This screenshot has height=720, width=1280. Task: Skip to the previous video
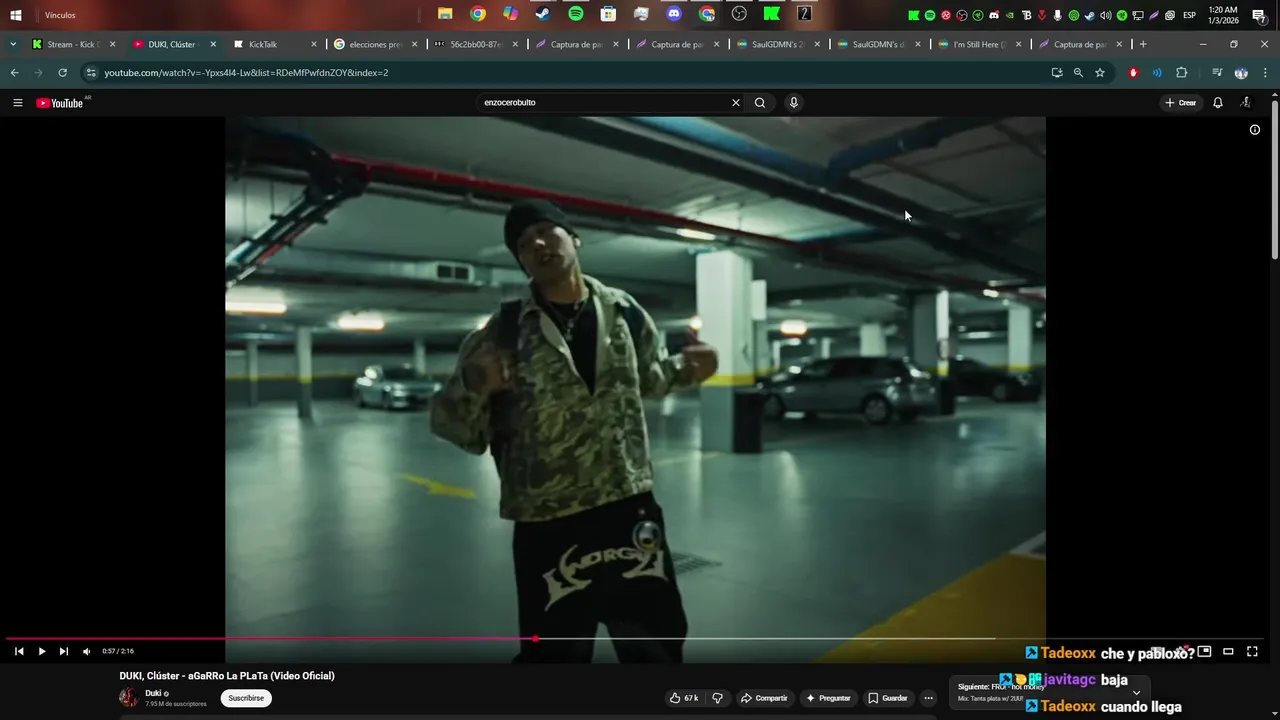click(19, 651)
